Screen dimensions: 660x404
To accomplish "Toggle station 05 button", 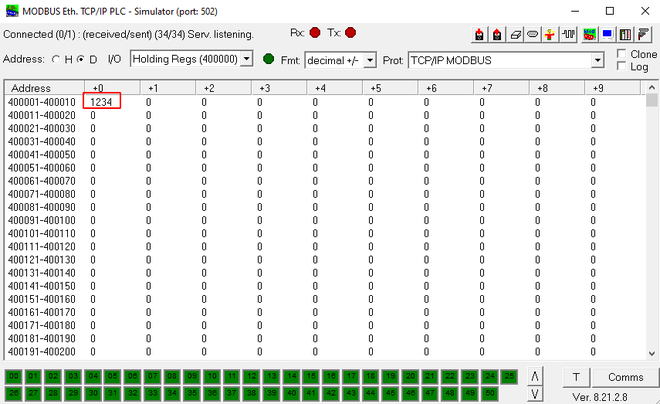I will pos(112,376).
